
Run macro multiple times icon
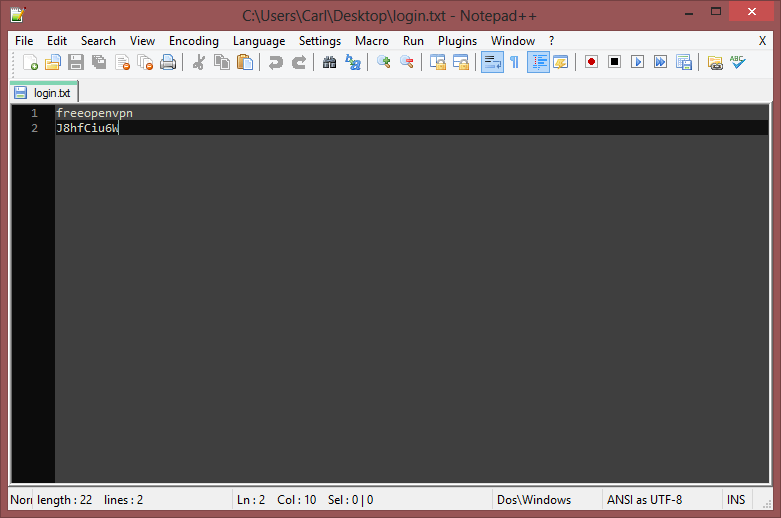click(660, 62)
